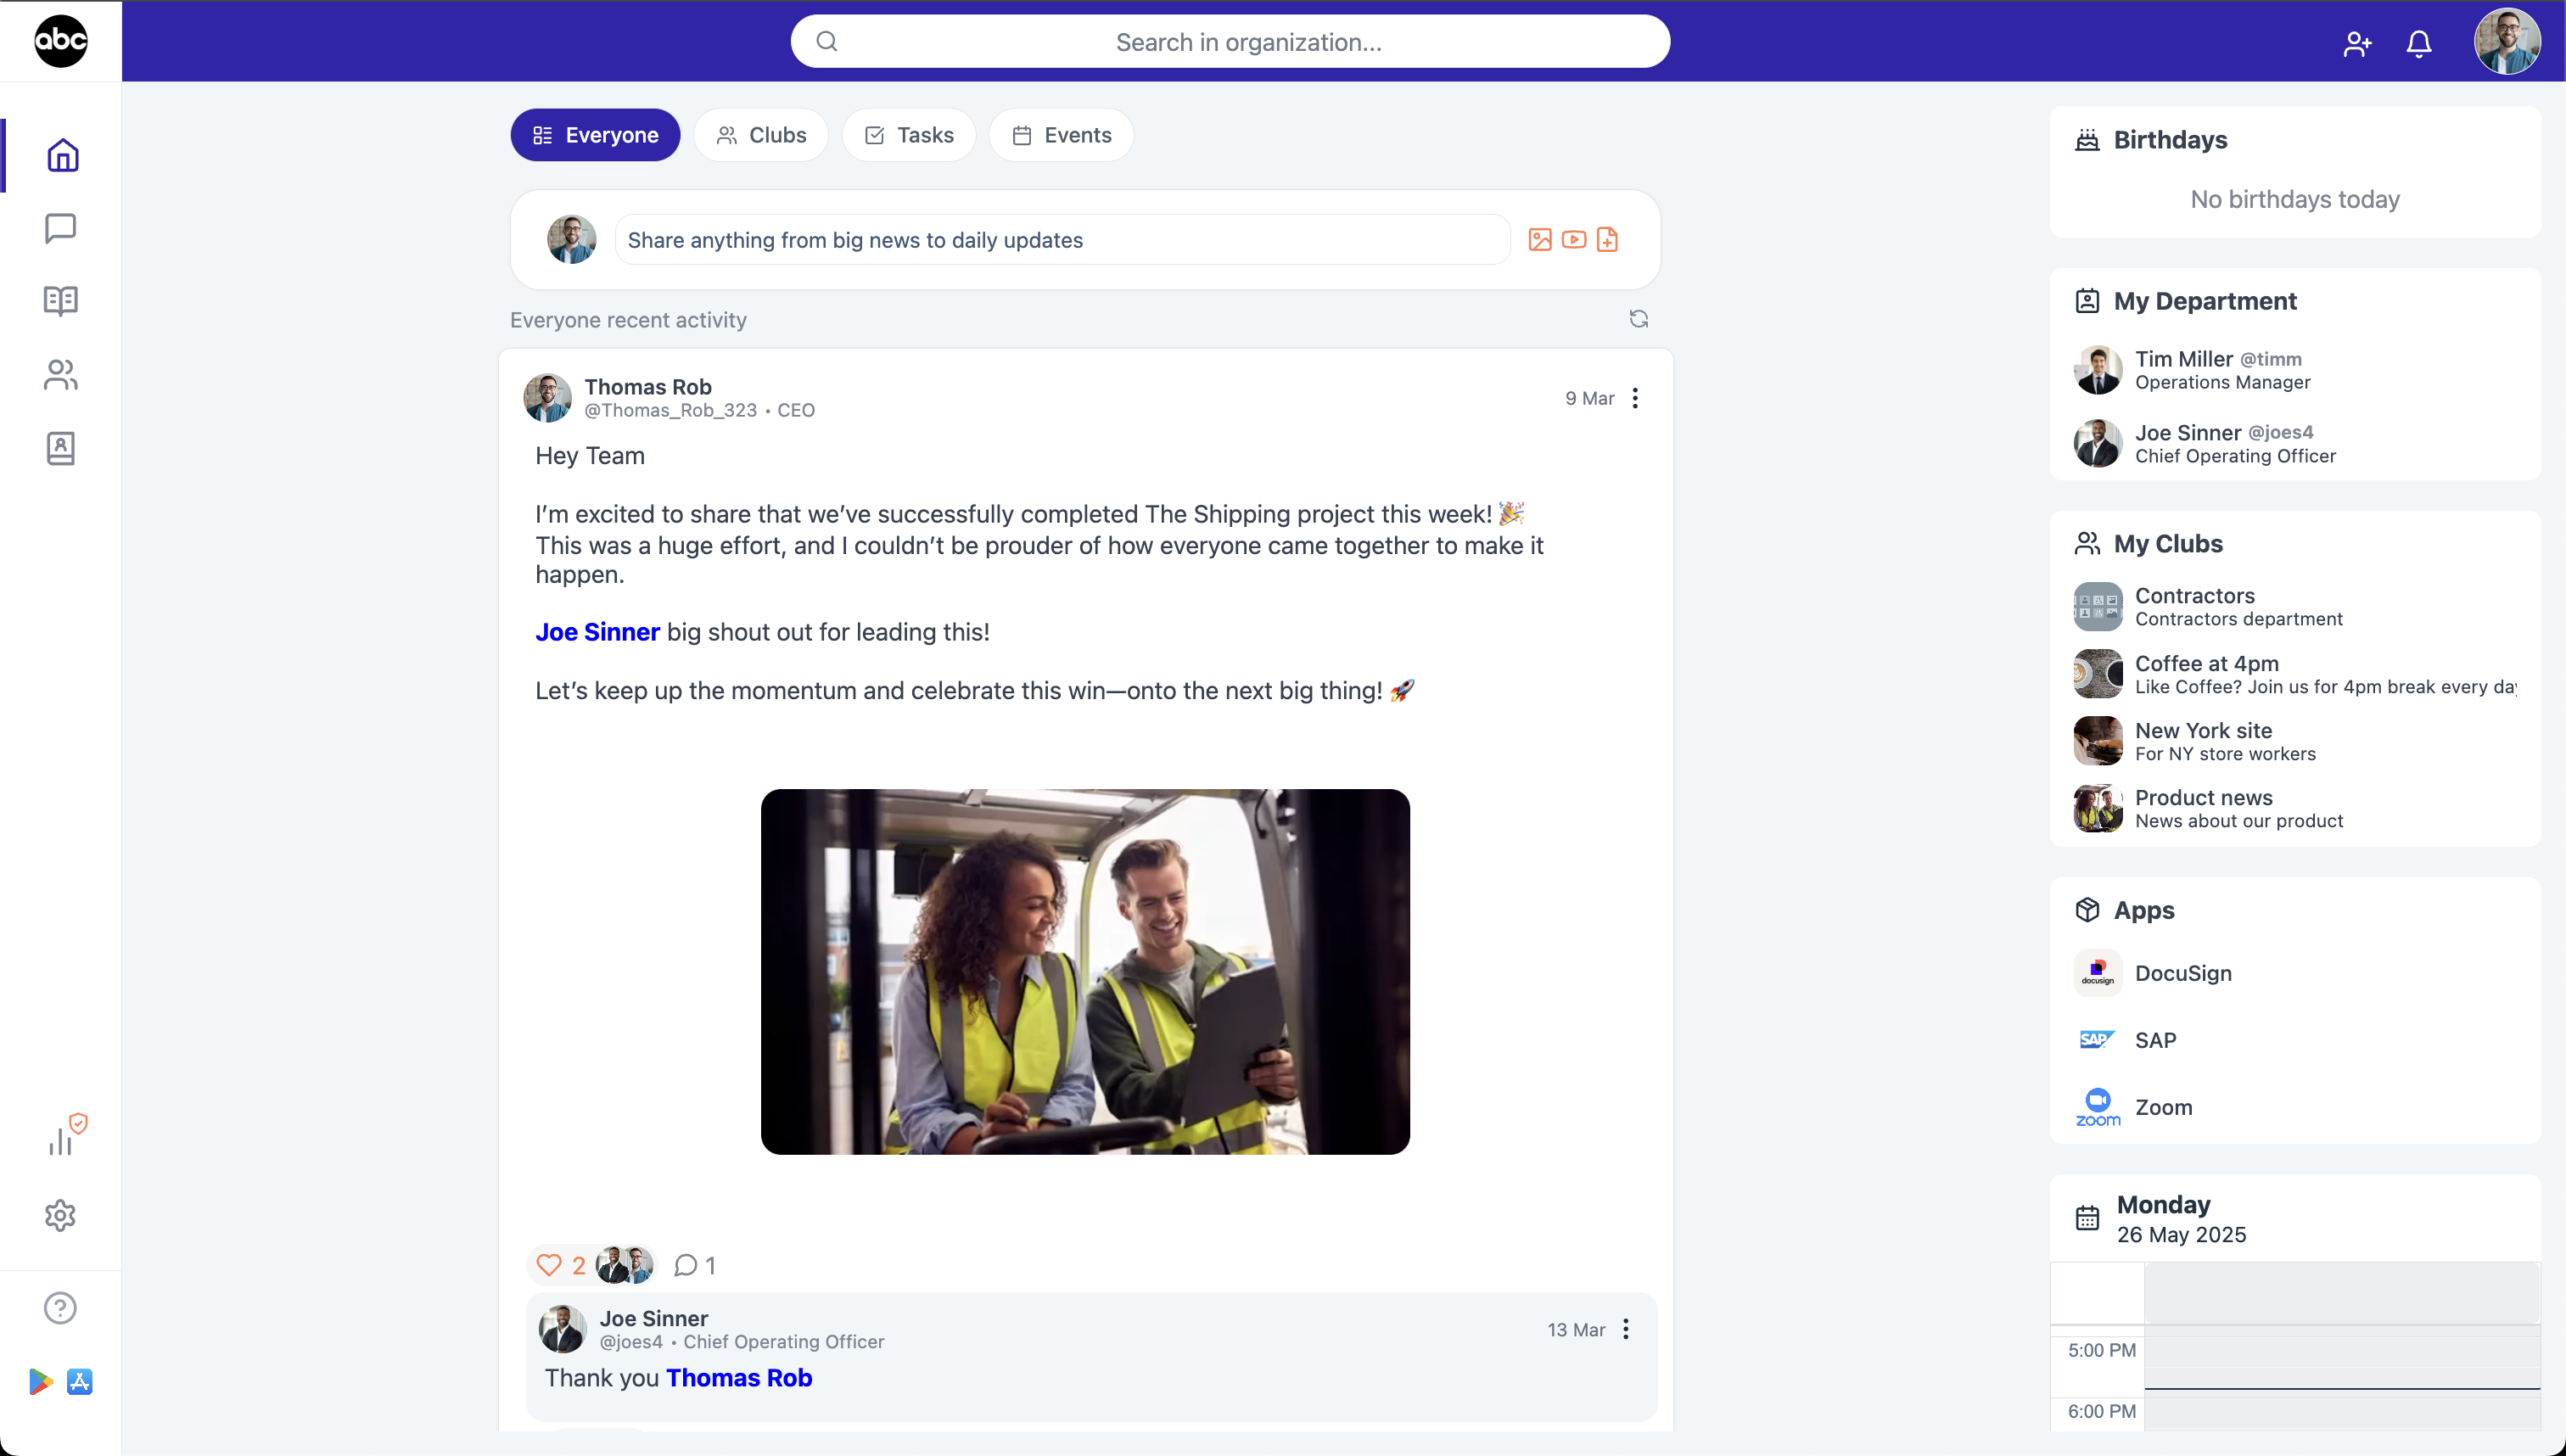Click the Joe Sinner mention link in post
The image size is (2566, 1456).
pos(597,632)
